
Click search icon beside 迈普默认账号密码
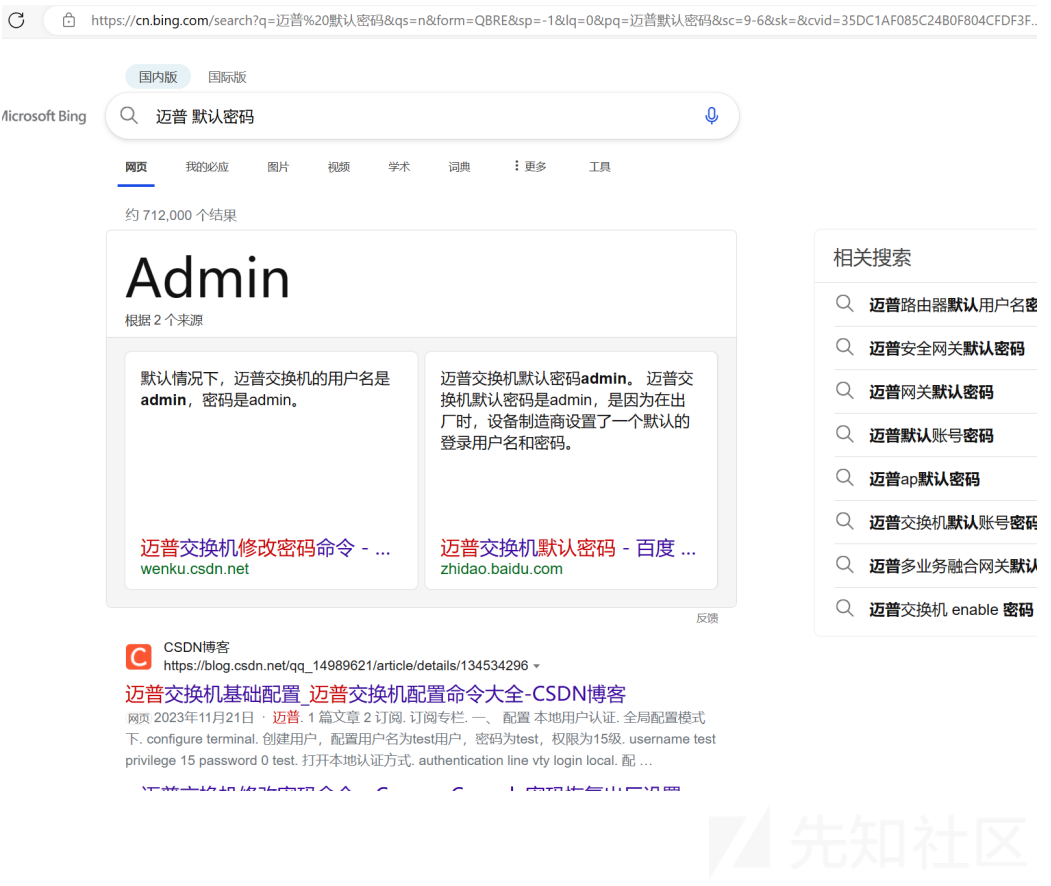[x=845, y=434]
